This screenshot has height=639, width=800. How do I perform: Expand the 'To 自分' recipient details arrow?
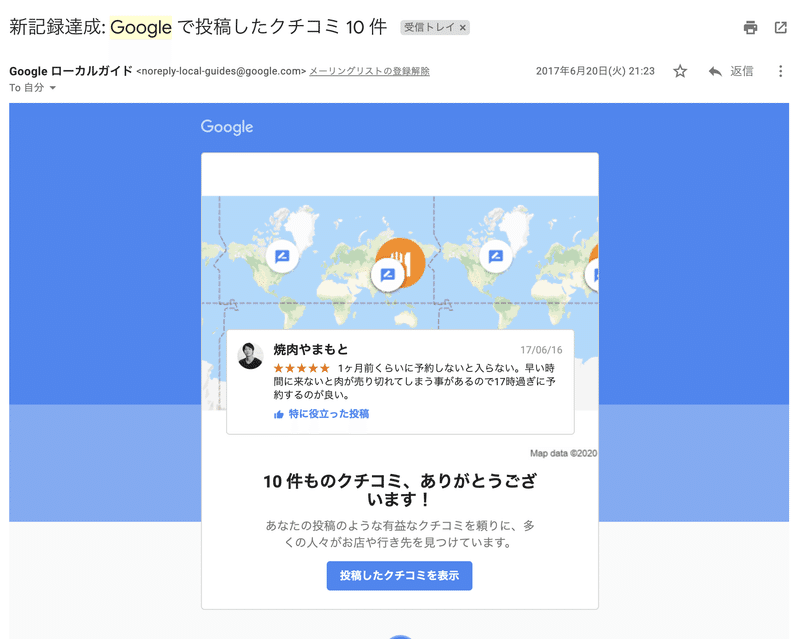tap(53, 88)
